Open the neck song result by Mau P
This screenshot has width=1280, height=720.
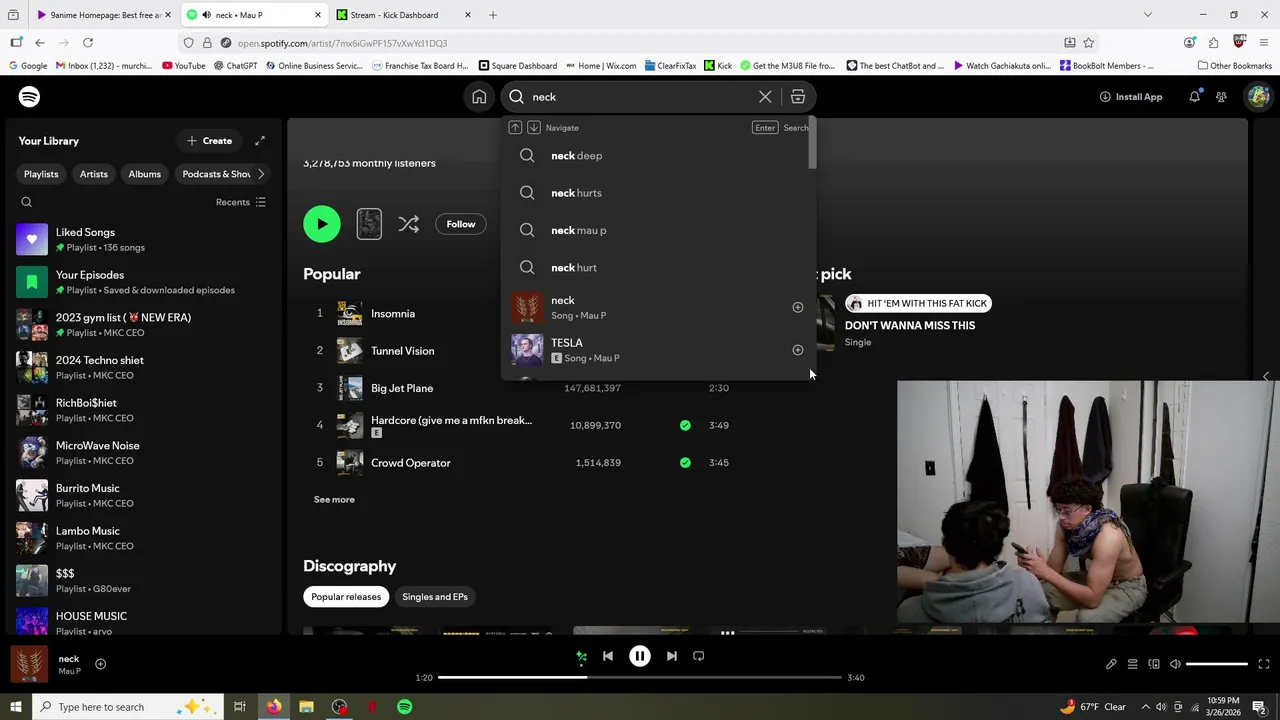pos(658,307)
